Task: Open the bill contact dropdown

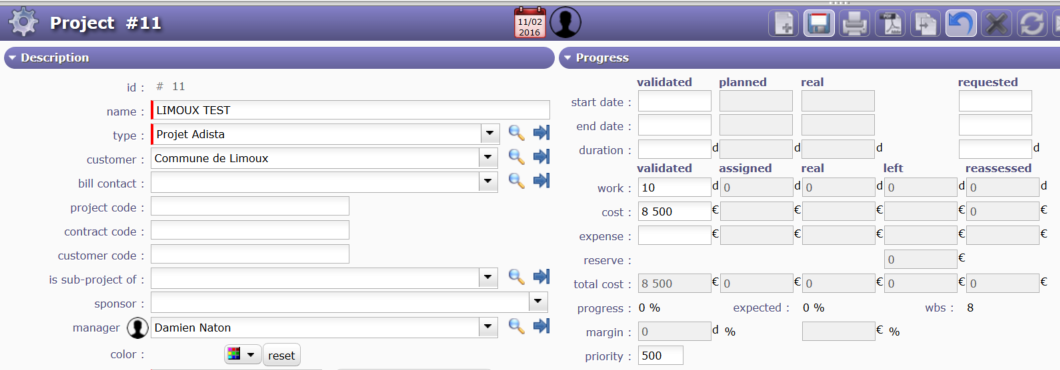Action: 487,181
